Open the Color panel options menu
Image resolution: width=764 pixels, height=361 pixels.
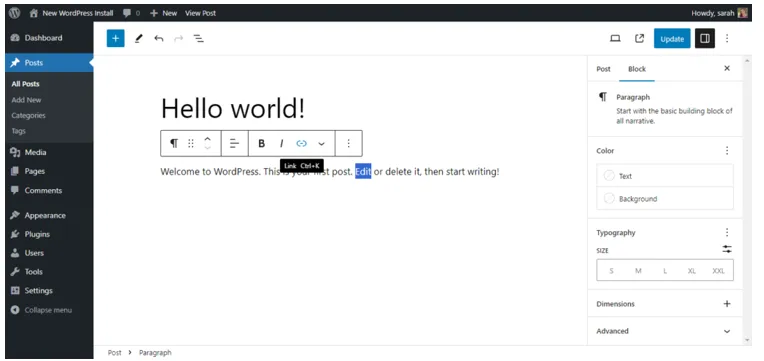[727, 151]
